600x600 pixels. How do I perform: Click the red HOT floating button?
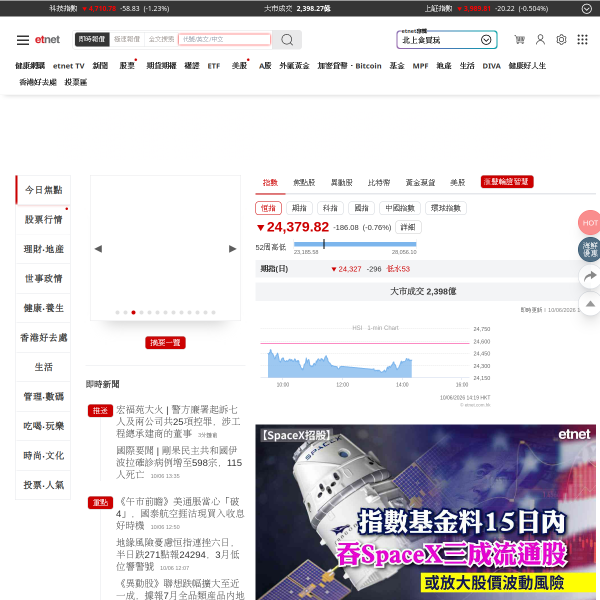(589, 222)
